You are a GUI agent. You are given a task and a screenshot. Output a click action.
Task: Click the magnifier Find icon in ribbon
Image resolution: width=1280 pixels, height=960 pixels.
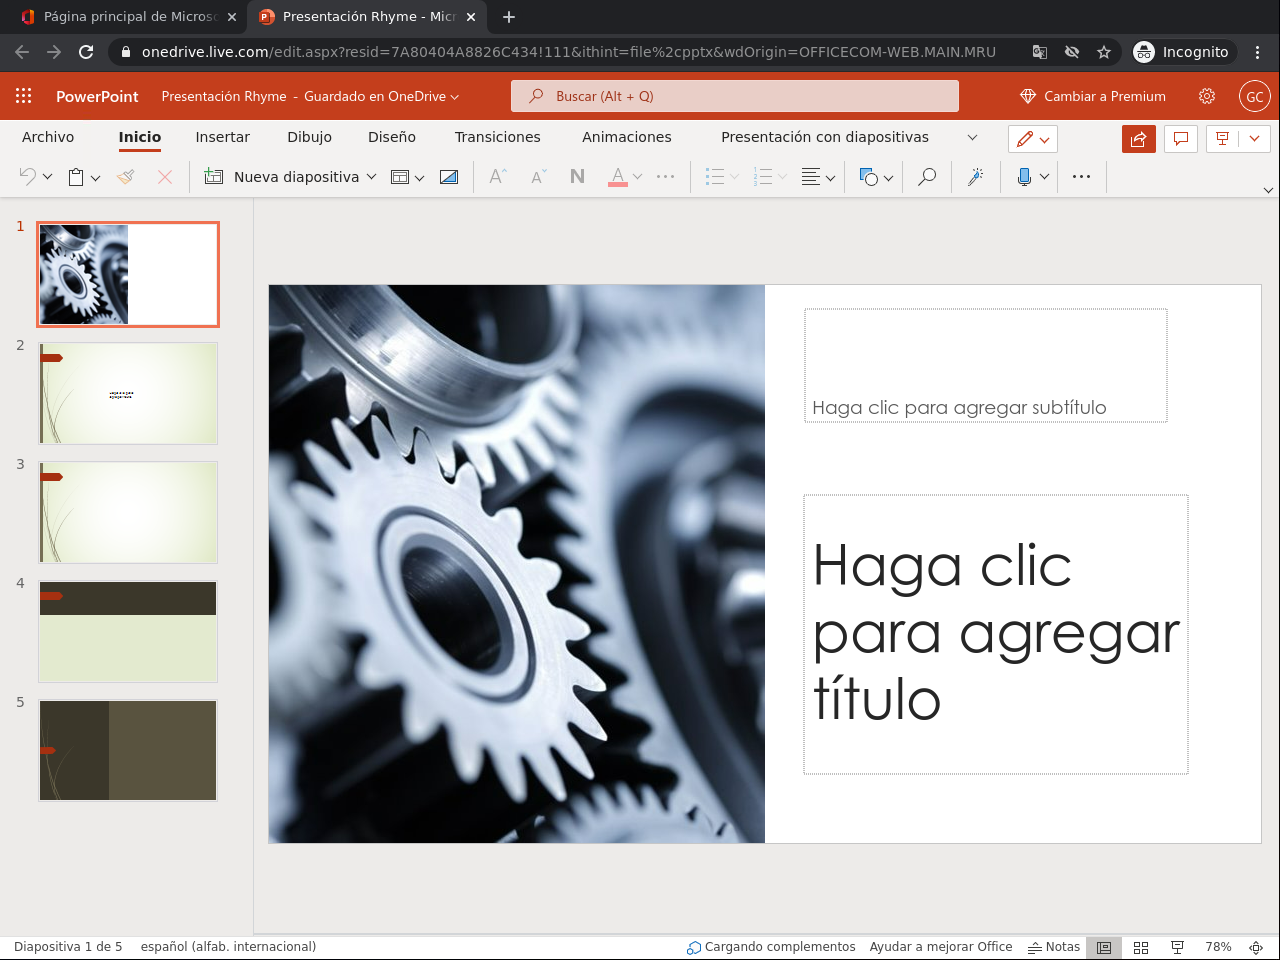pyautogui.click(x=927, y=177)
